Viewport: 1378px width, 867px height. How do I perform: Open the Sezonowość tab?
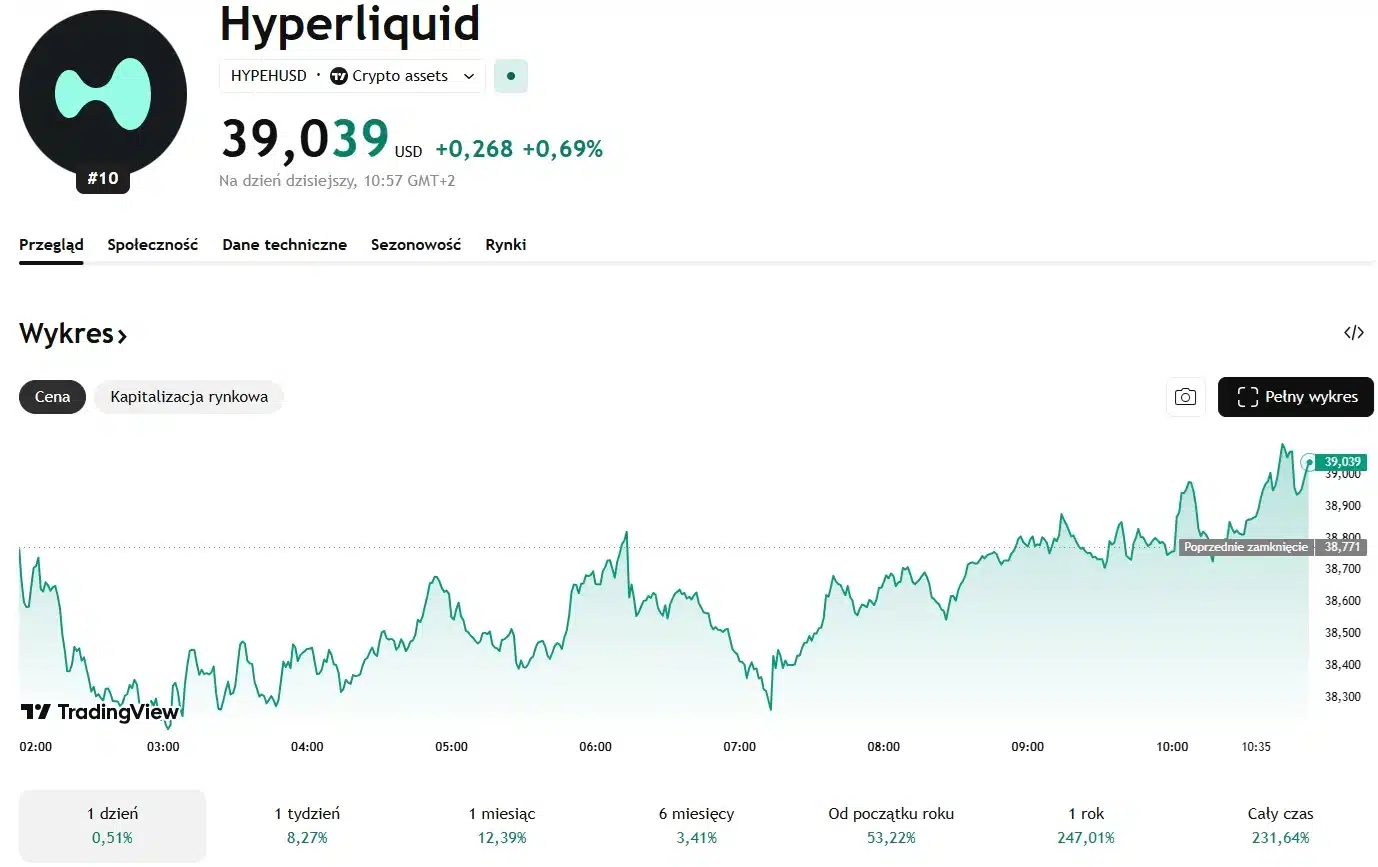(416, 245)
